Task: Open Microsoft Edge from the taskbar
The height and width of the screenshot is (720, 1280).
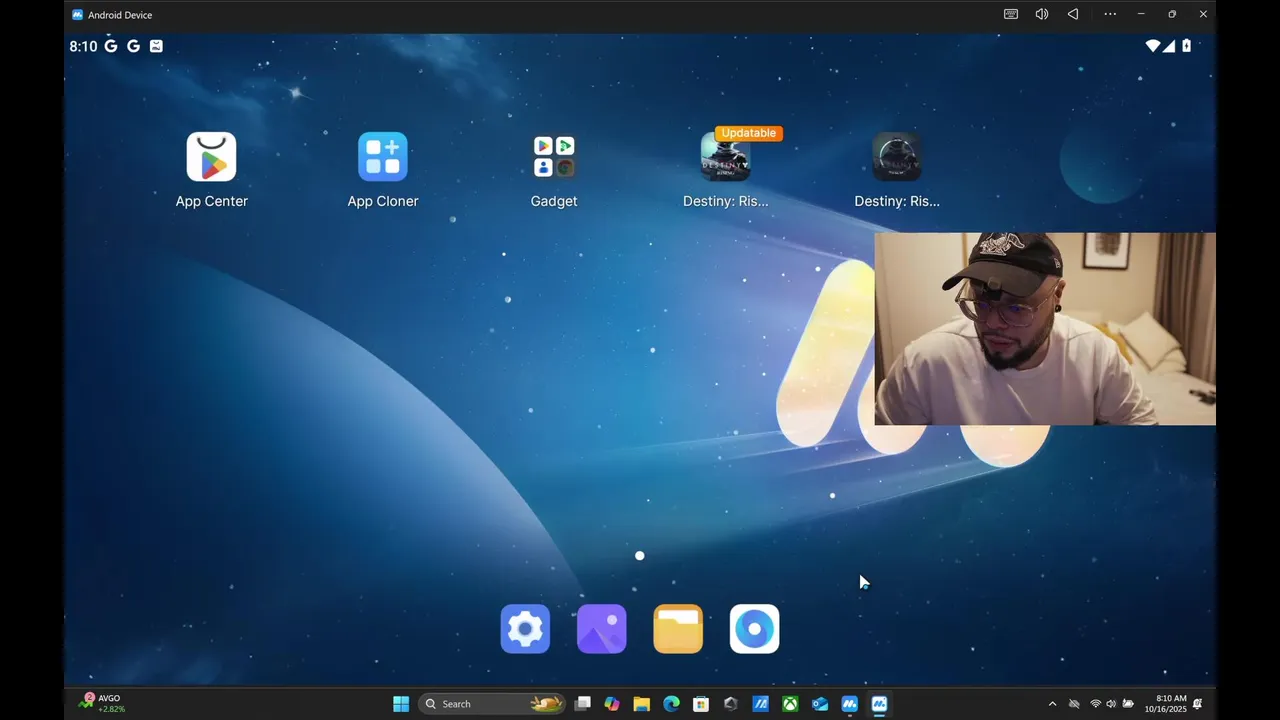Action: [671, 704]
